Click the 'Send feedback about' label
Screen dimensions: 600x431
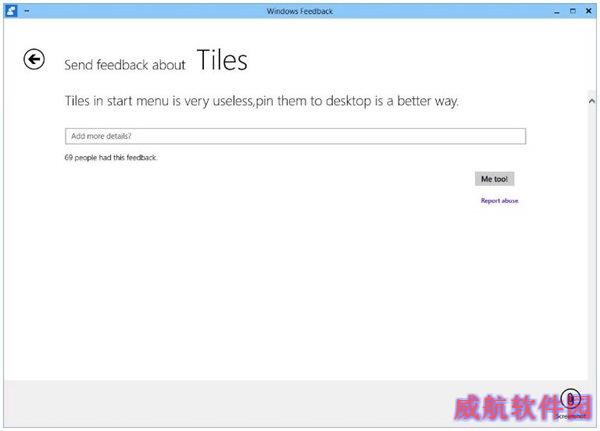(125, 65)
